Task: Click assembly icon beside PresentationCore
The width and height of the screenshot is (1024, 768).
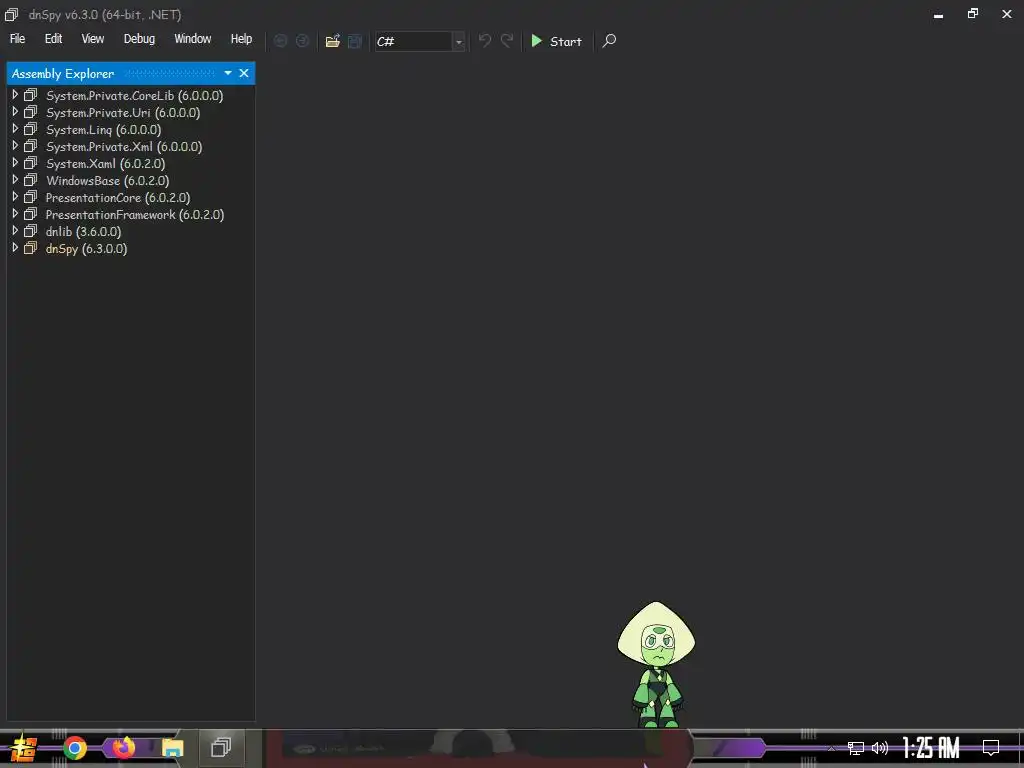Action: (x=31, y=197)
